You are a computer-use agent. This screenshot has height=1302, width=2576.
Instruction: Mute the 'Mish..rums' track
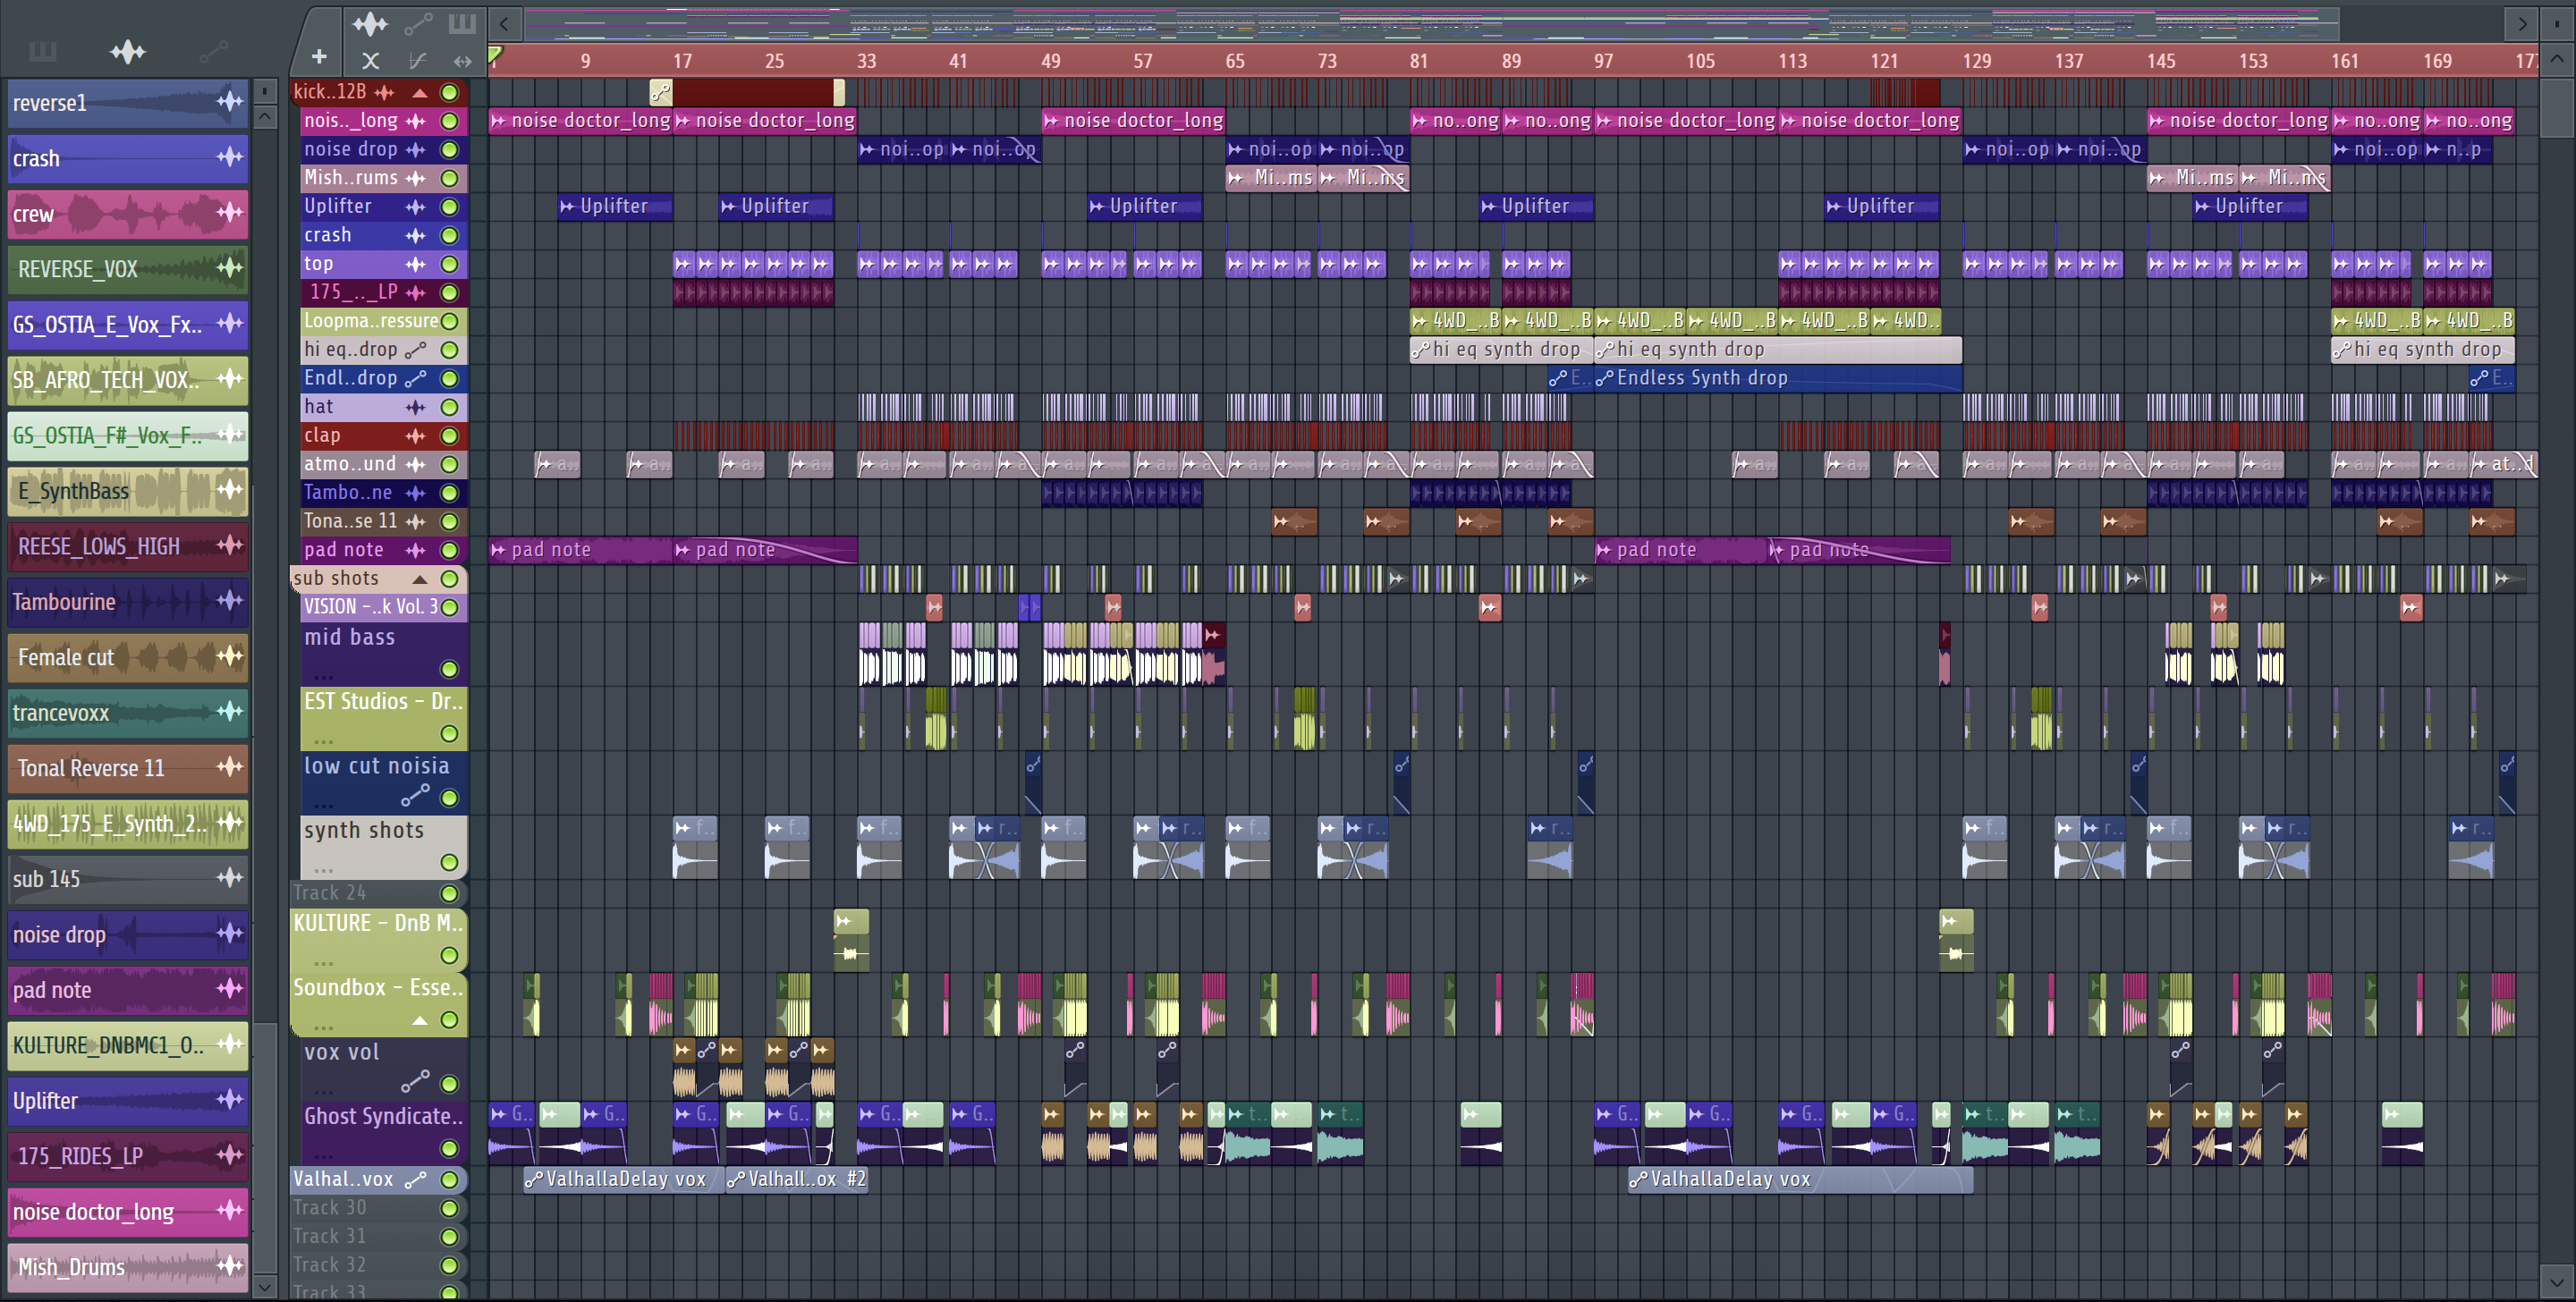click(450, 178)
